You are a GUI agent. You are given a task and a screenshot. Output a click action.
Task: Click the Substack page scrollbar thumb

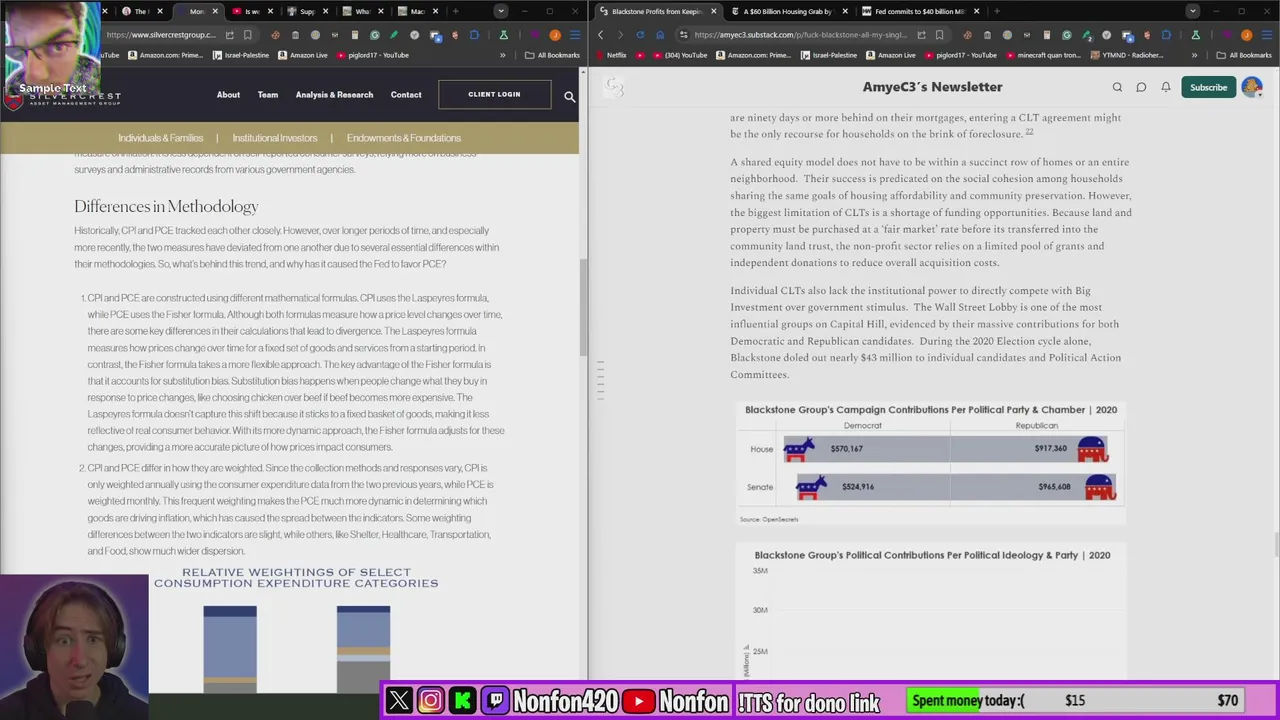coord(1276,543)
